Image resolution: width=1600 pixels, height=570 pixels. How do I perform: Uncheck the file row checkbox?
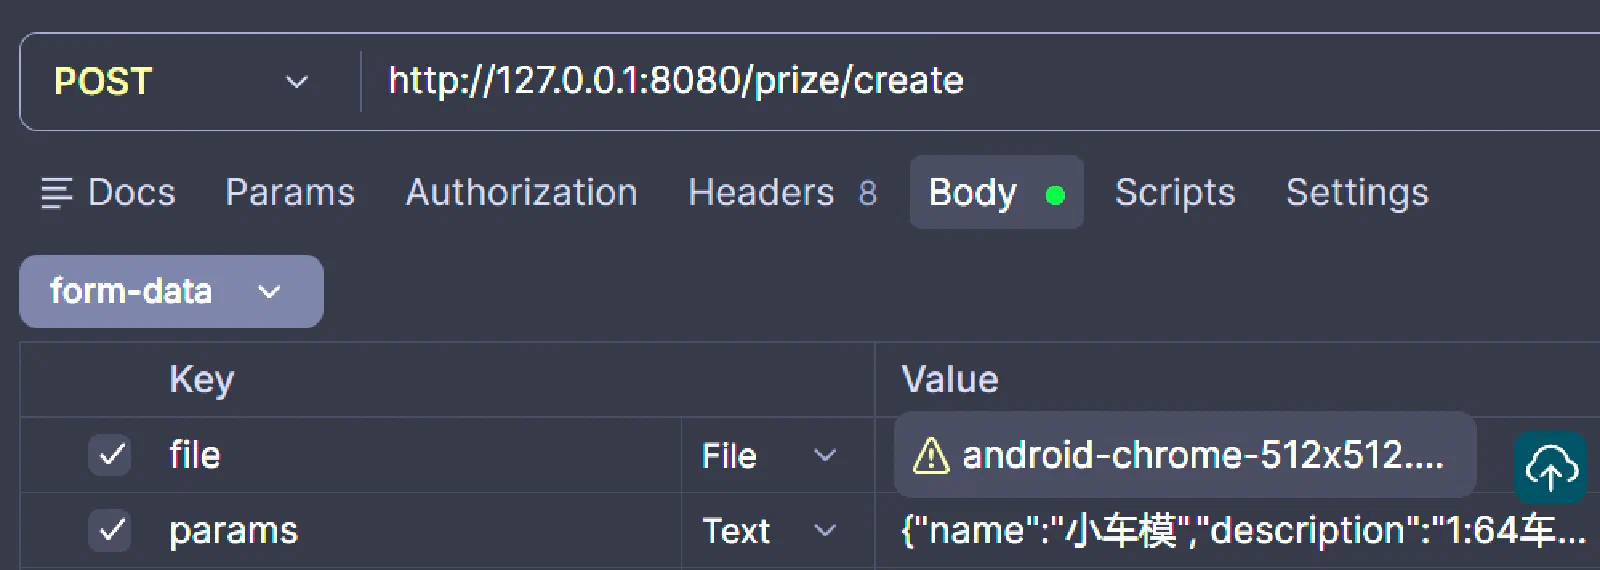click(x=110, y=455)
